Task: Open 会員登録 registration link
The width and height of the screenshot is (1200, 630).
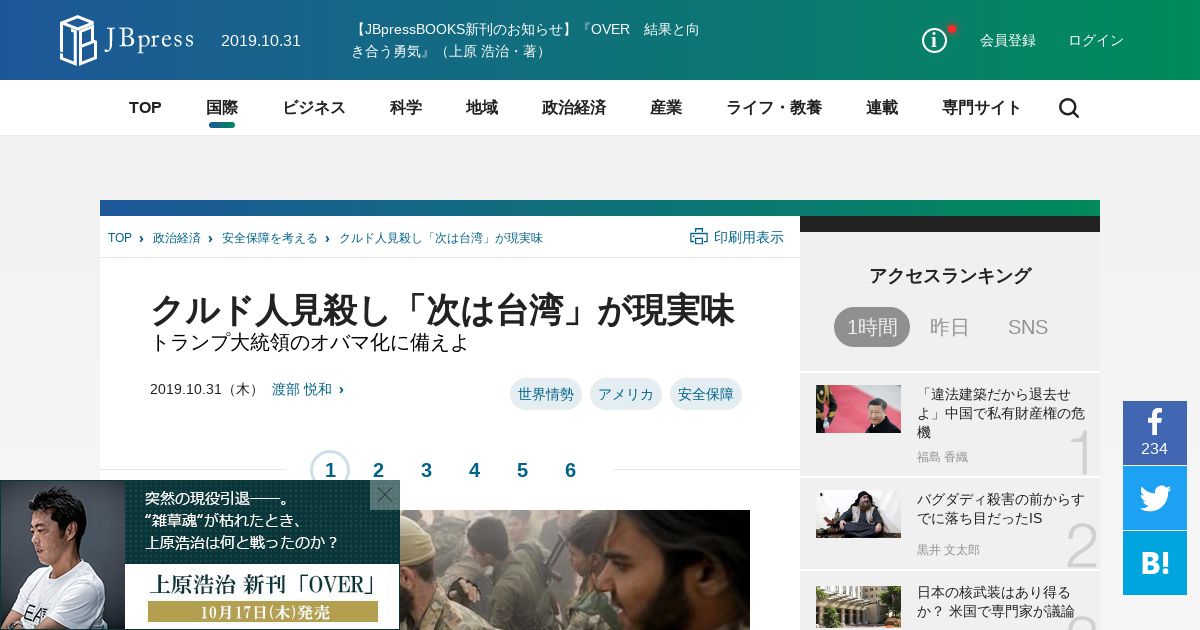Action: click(1008, 40)
